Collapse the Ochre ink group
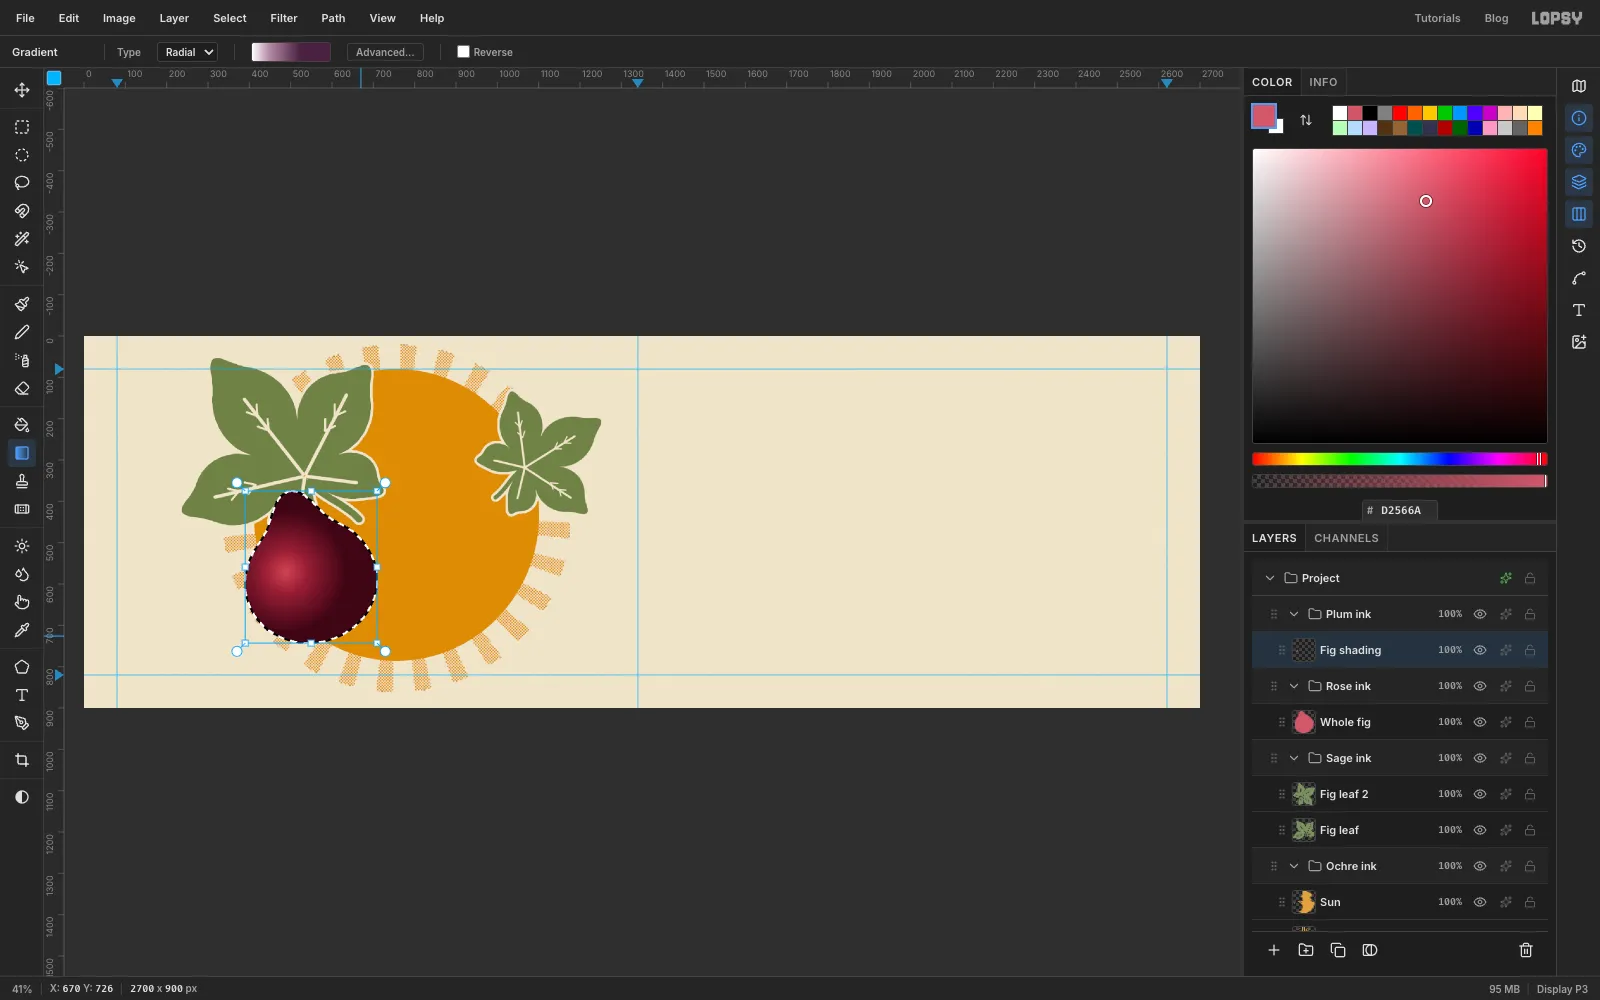 tap(1294, 866)
